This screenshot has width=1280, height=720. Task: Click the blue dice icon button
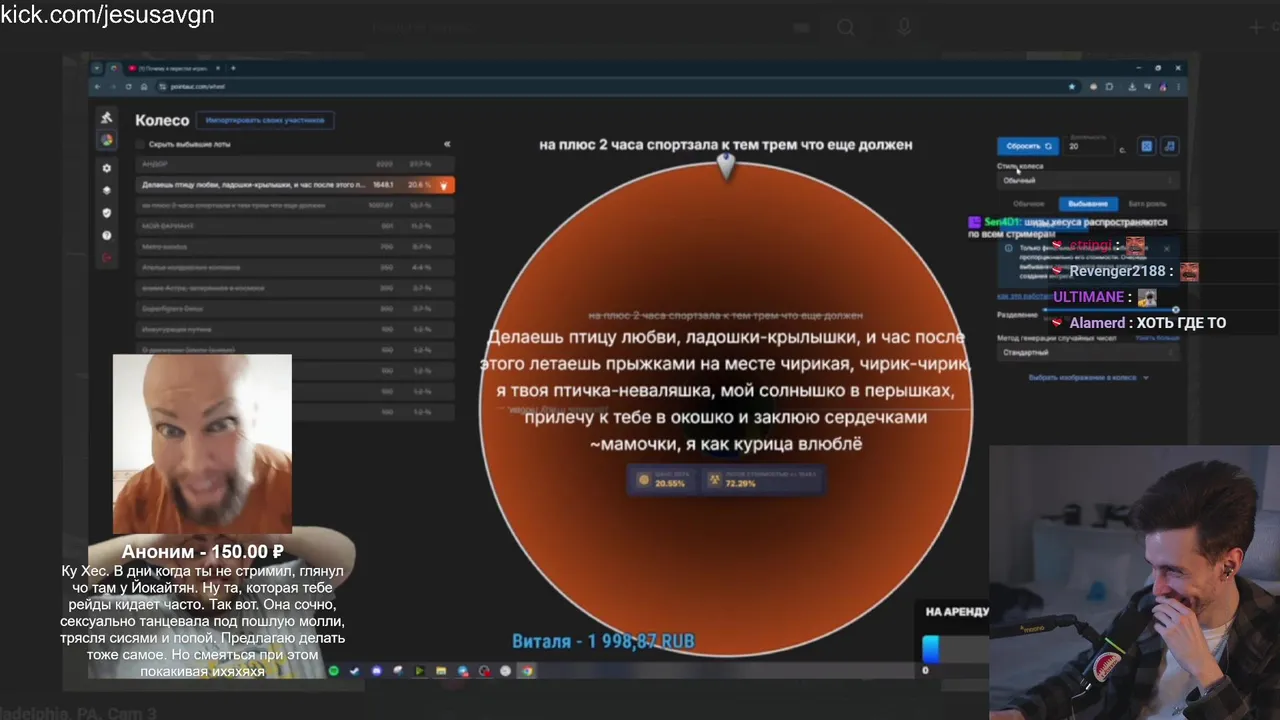pyautogui.click(x=1146, y=146)
